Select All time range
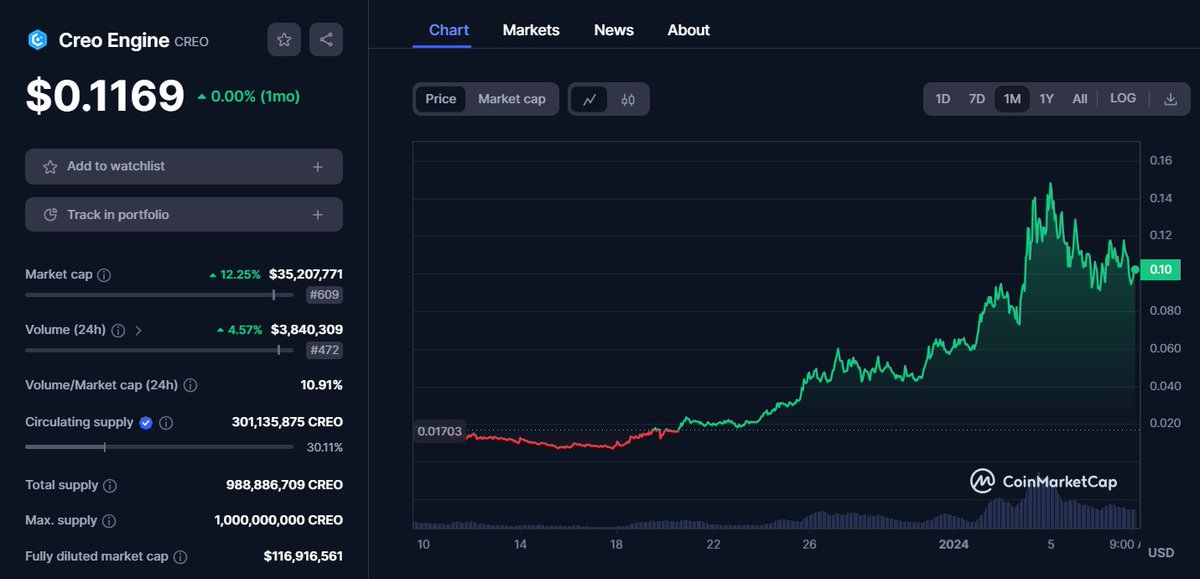The image size is (1200, 579). 1080,99
